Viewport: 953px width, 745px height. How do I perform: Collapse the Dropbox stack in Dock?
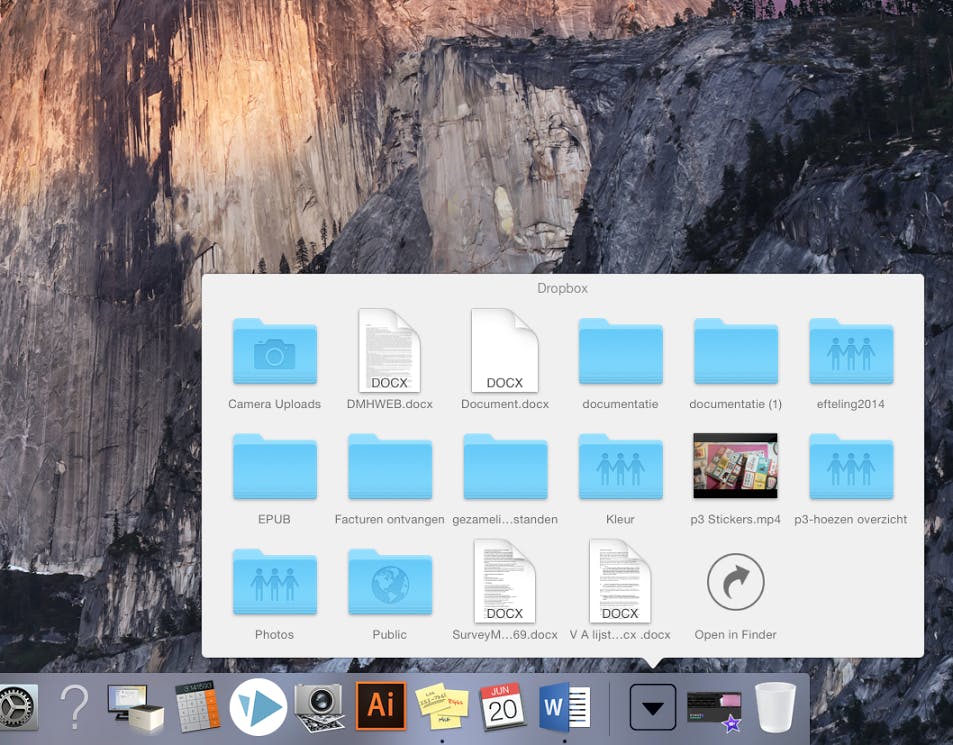click(x=653, y=707)
